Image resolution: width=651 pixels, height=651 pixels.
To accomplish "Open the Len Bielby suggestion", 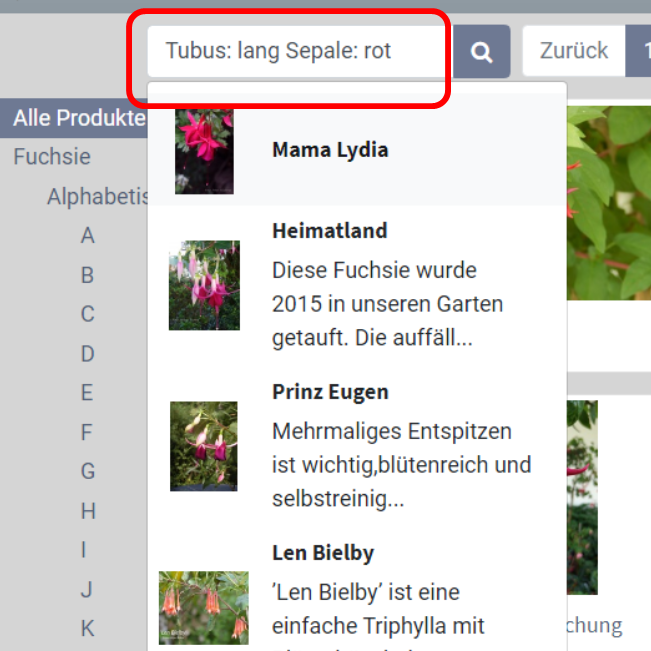I will tap(322, 553).
